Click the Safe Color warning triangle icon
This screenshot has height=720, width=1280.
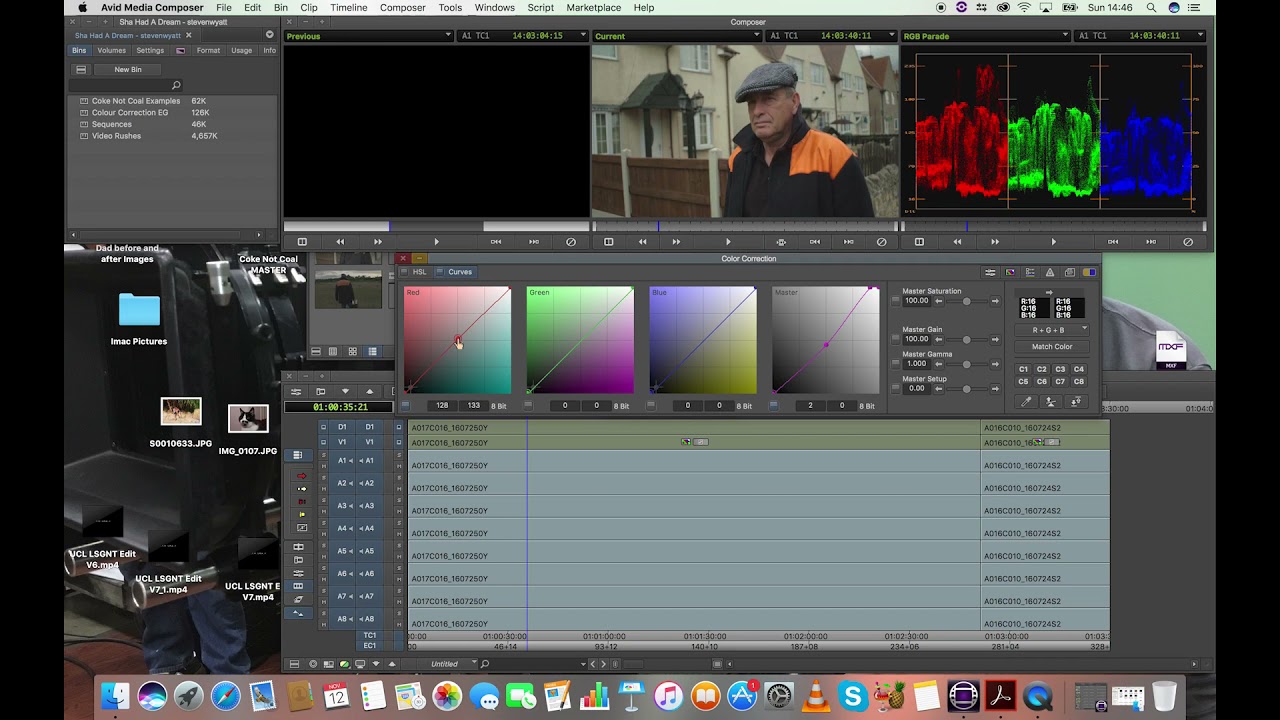1050,272
